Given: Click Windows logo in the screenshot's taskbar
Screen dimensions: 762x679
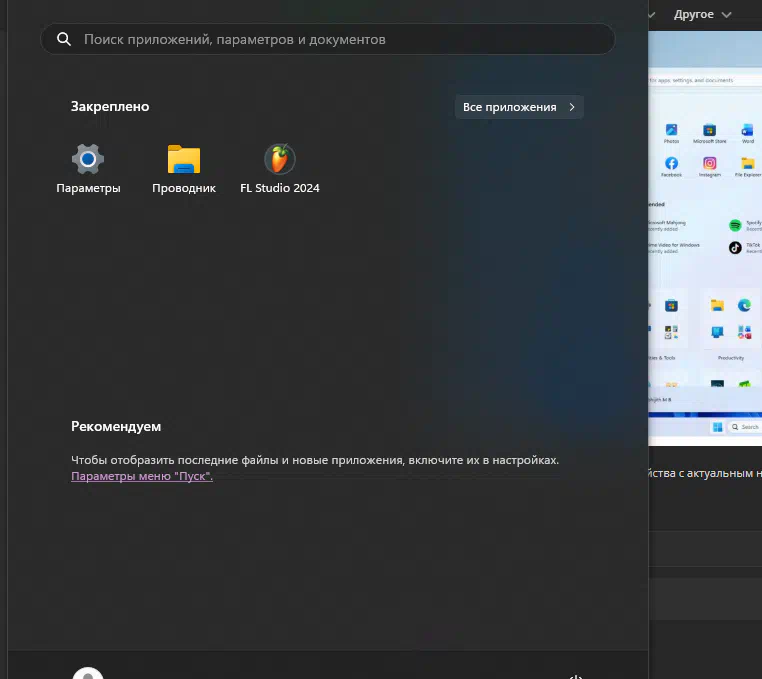Looking at the screenshot, I should pos(717,427).
